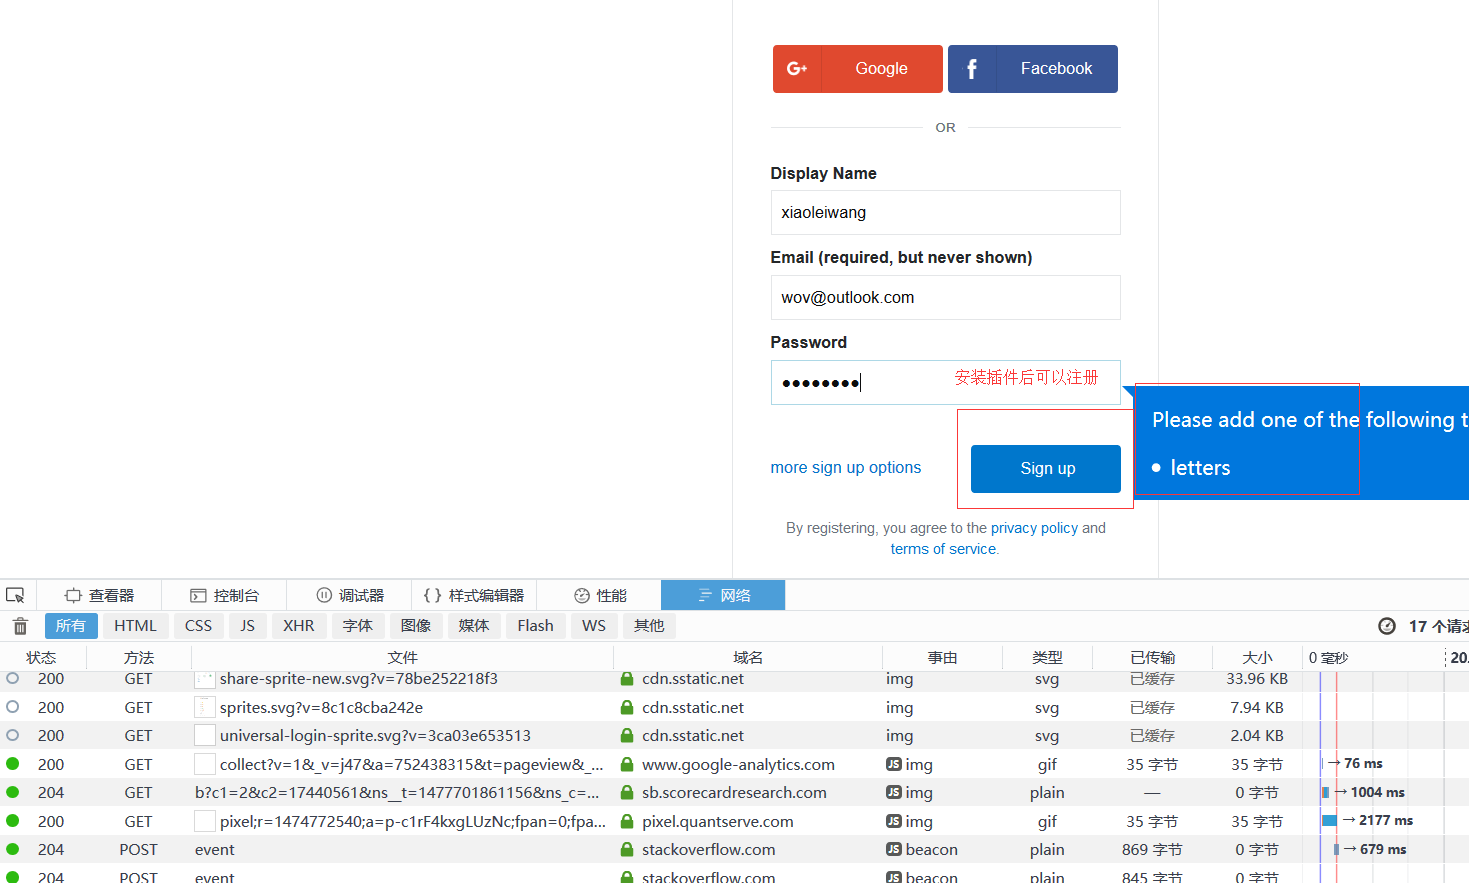This screenshot has height=883, width=1469.
Task: Select the b?c1=2&c2=17440561 request file
Action: [397, 792]
